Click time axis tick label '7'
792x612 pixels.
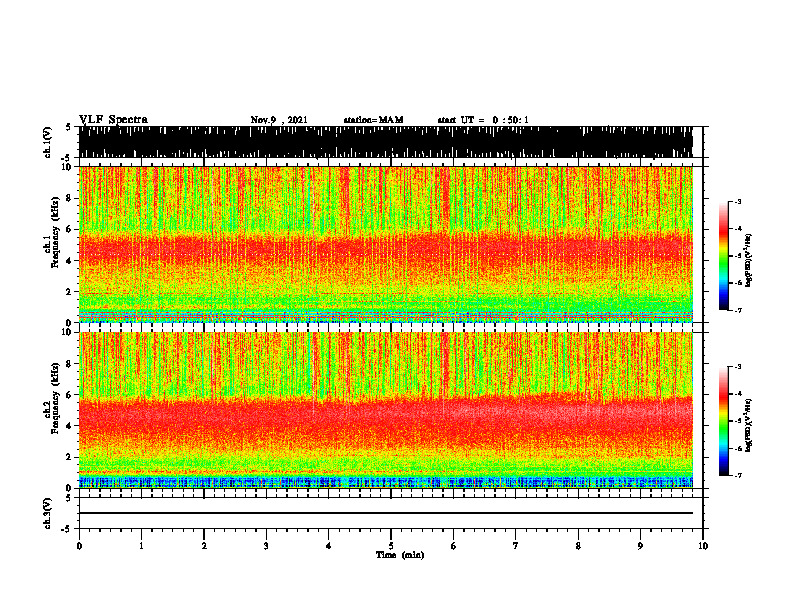click(x=516, y=546)
